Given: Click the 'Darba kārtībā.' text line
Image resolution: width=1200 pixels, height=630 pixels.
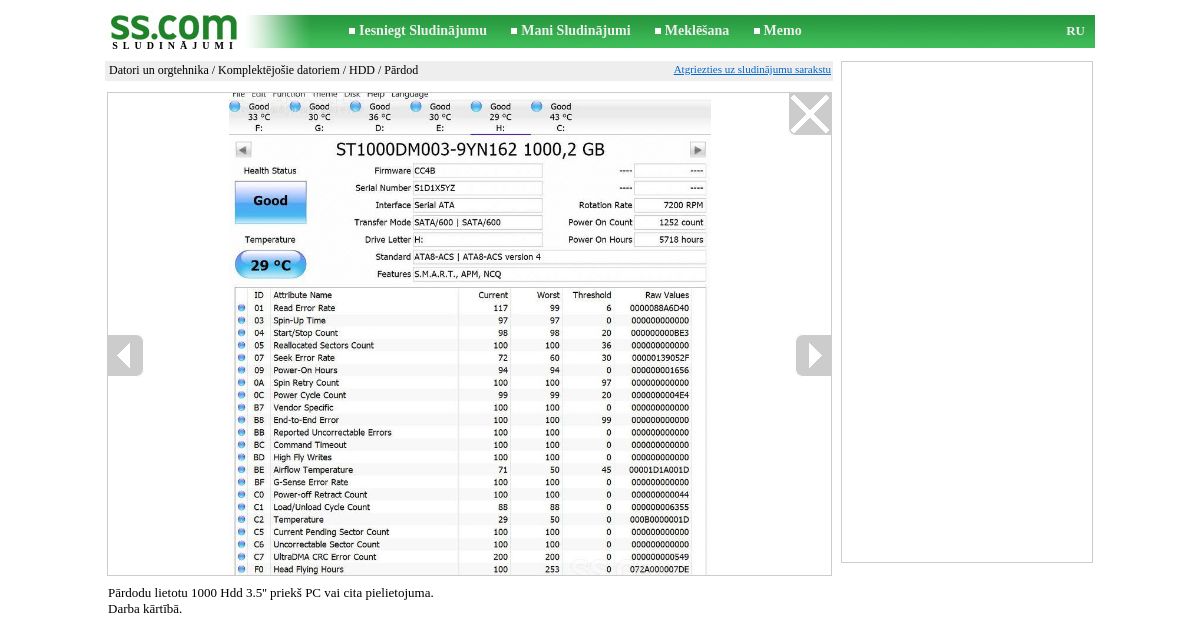Looking at the screenshot, I should click(x=145, y=609).
